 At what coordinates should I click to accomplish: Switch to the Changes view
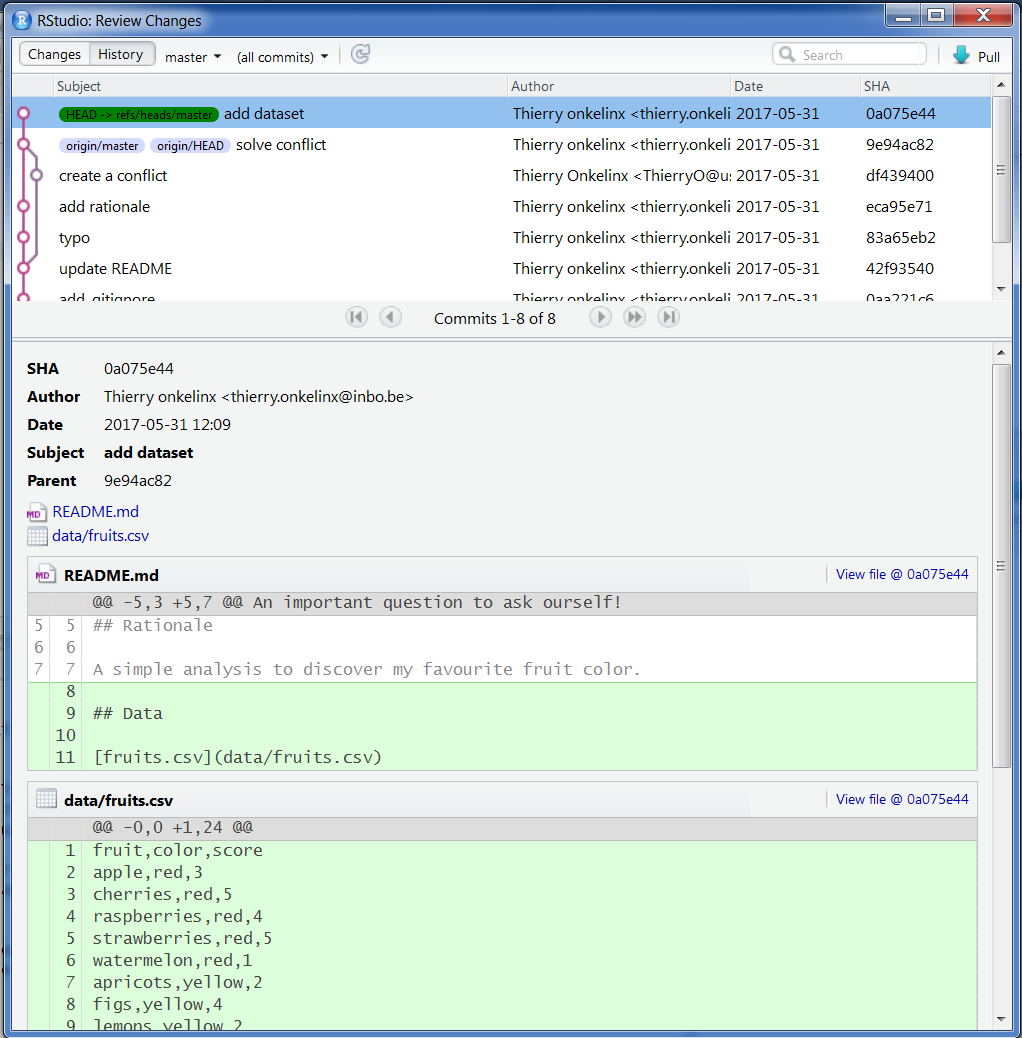point(54,55)
